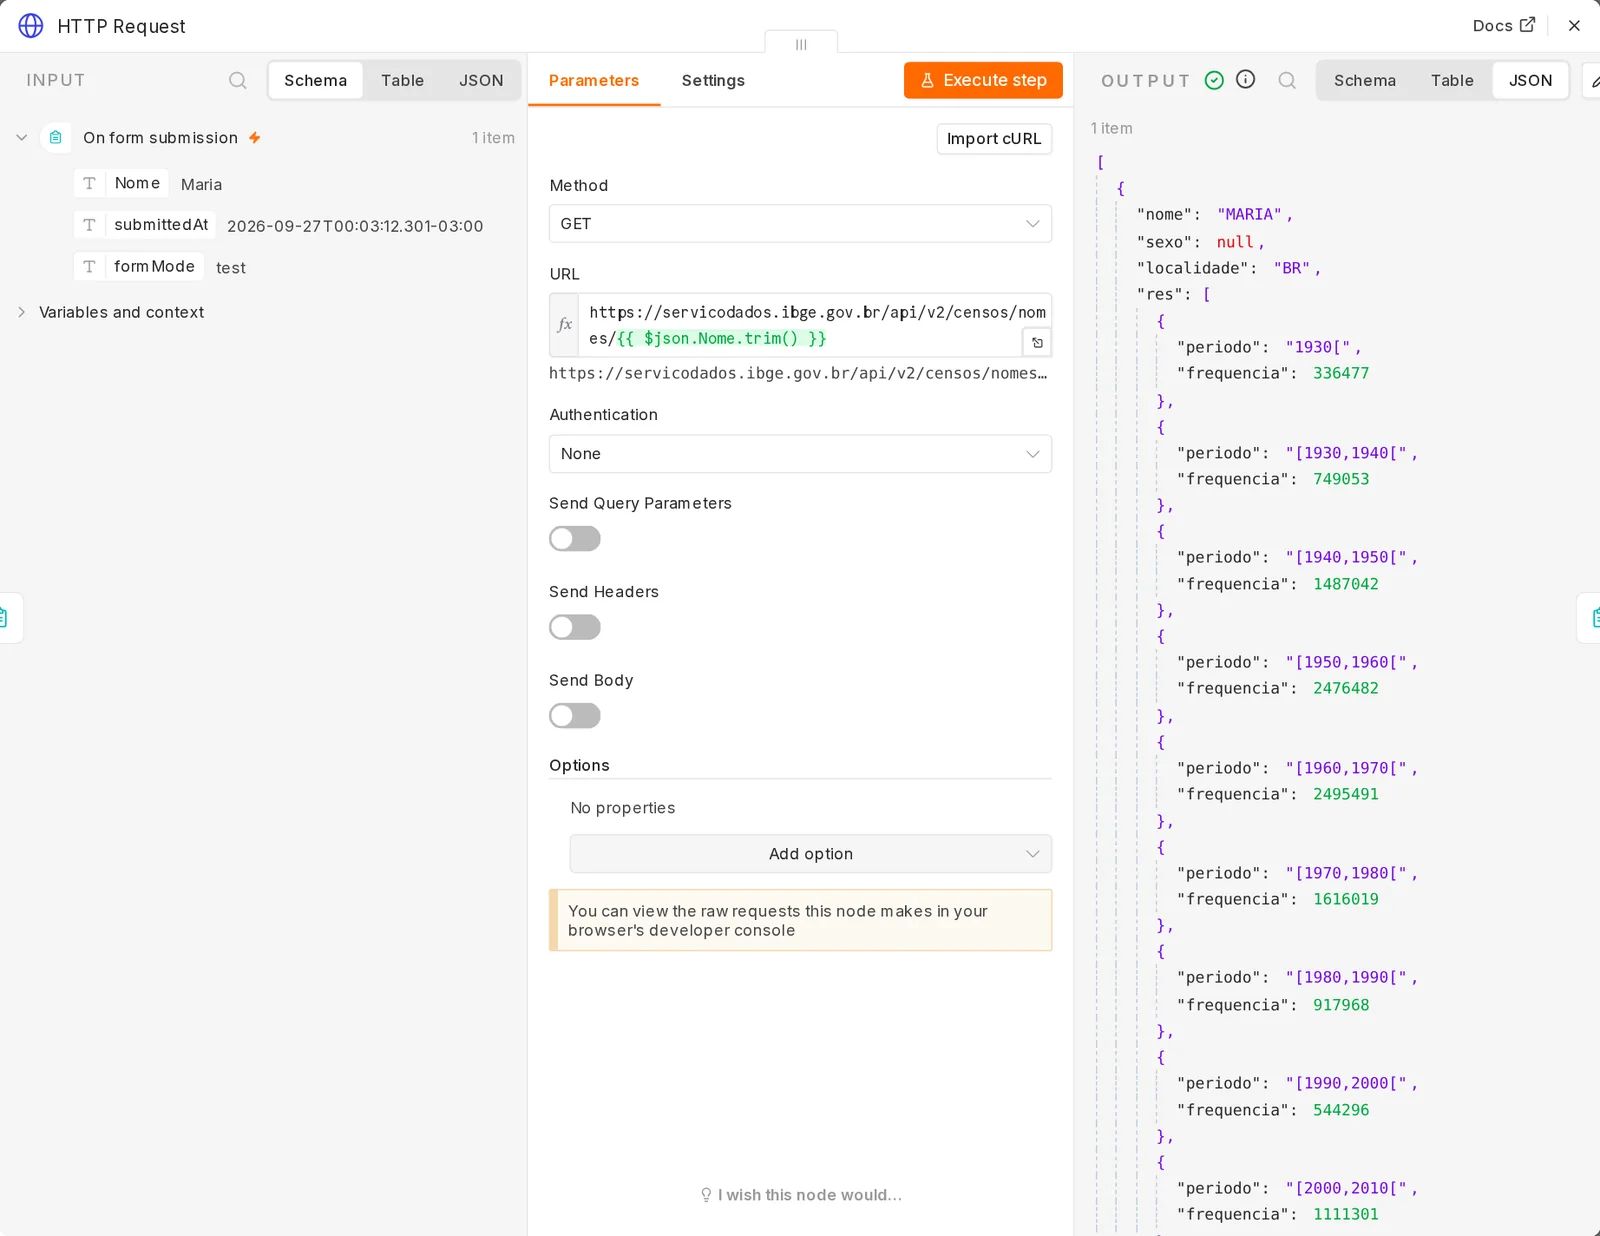Switch input view to Table
The height and width of the screenshot is (1236, 1600).
(x=402, y=80)
